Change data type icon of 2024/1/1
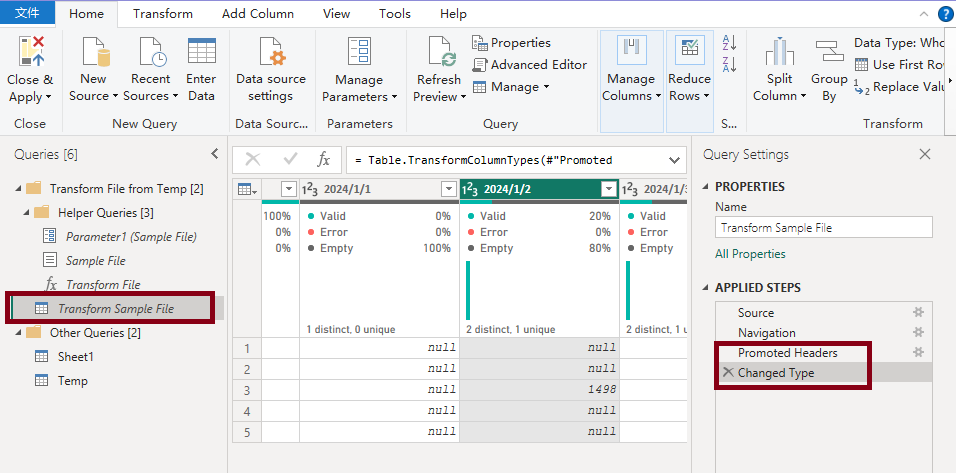This screenshot has height=473, width=956. pos(310,190)
